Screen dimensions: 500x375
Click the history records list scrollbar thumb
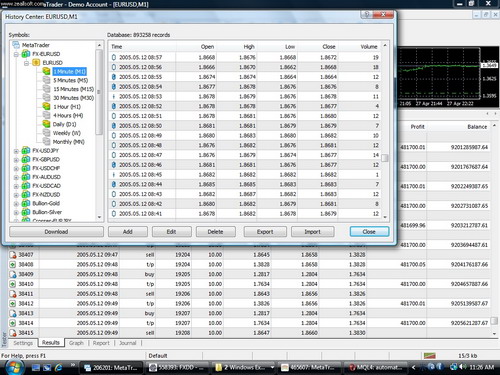pos(385,158)
